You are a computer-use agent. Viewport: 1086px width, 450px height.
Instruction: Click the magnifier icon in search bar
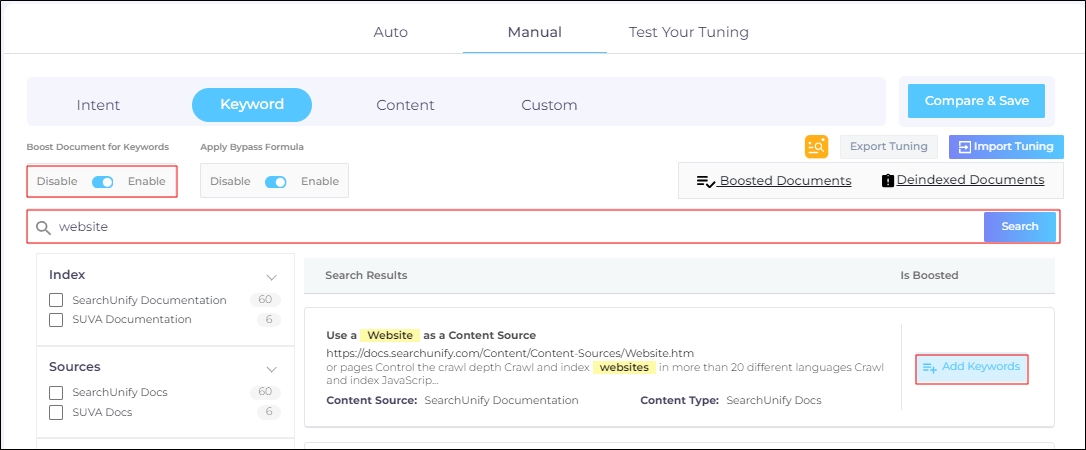click(43, 227)
